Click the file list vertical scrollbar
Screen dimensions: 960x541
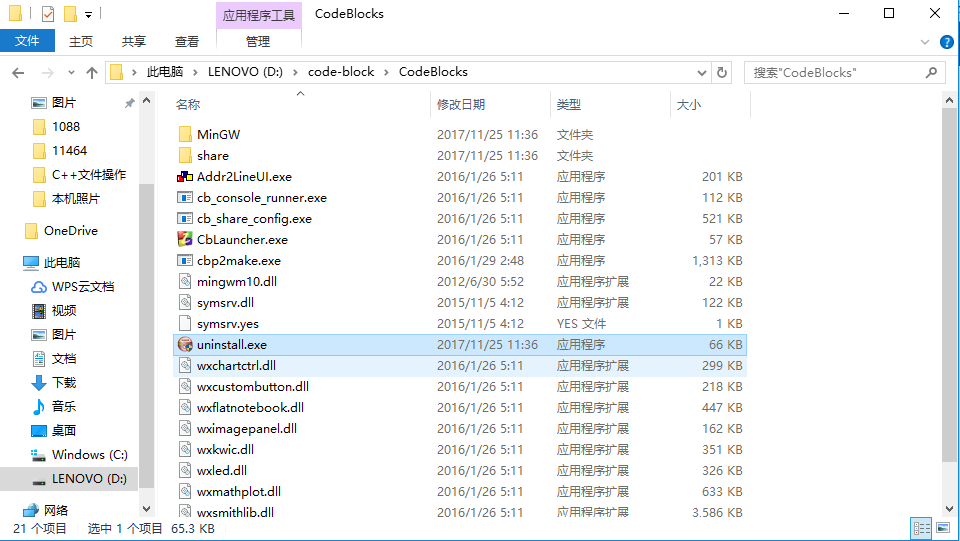pyautogui.click(x=949, y=285)
